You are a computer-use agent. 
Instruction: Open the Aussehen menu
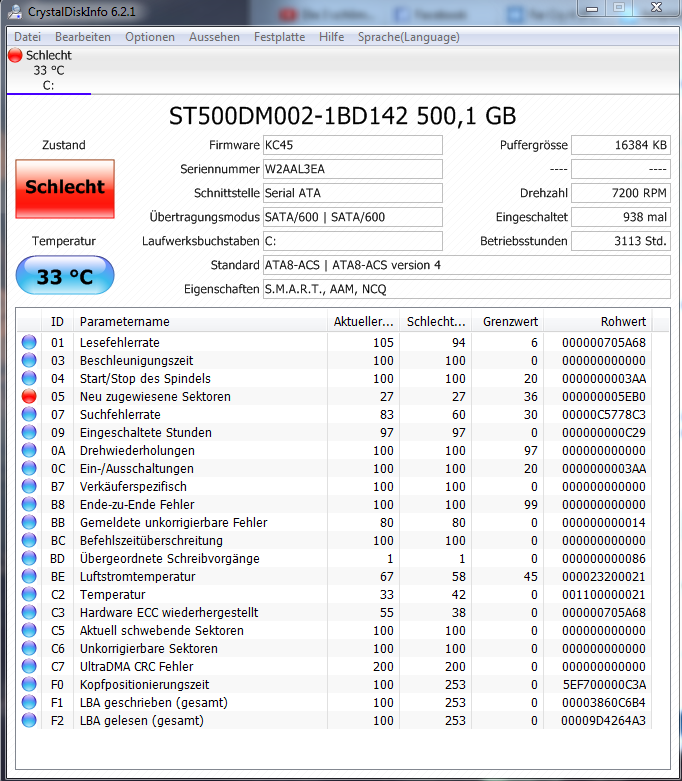[x=214, y=37]
